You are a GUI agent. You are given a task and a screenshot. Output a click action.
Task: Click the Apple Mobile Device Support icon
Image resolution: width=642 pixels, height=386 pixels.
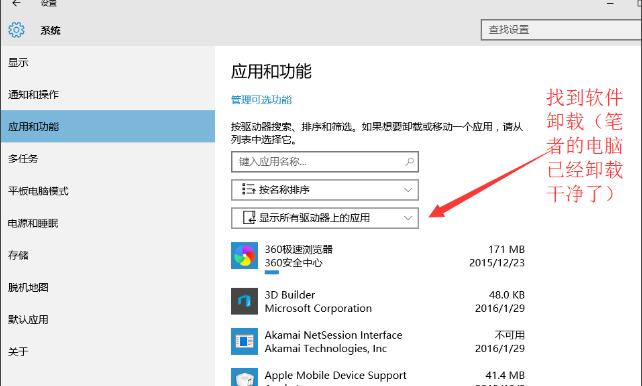pyautogui.click(x=244, y=377)
